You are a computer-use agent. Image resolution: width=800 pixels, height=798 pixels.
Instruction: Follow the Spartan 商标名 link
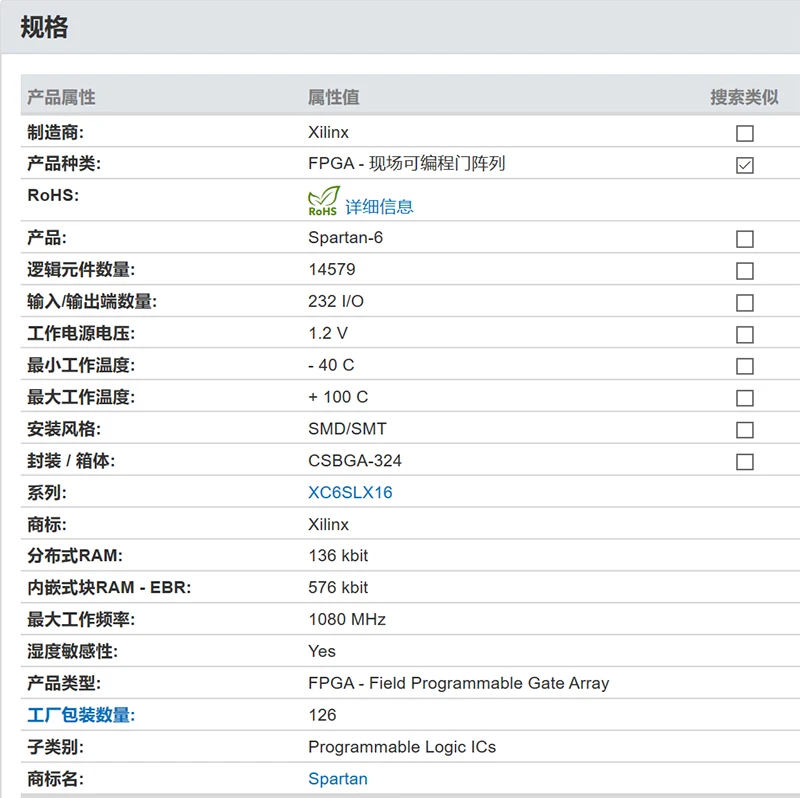[338, 779]
